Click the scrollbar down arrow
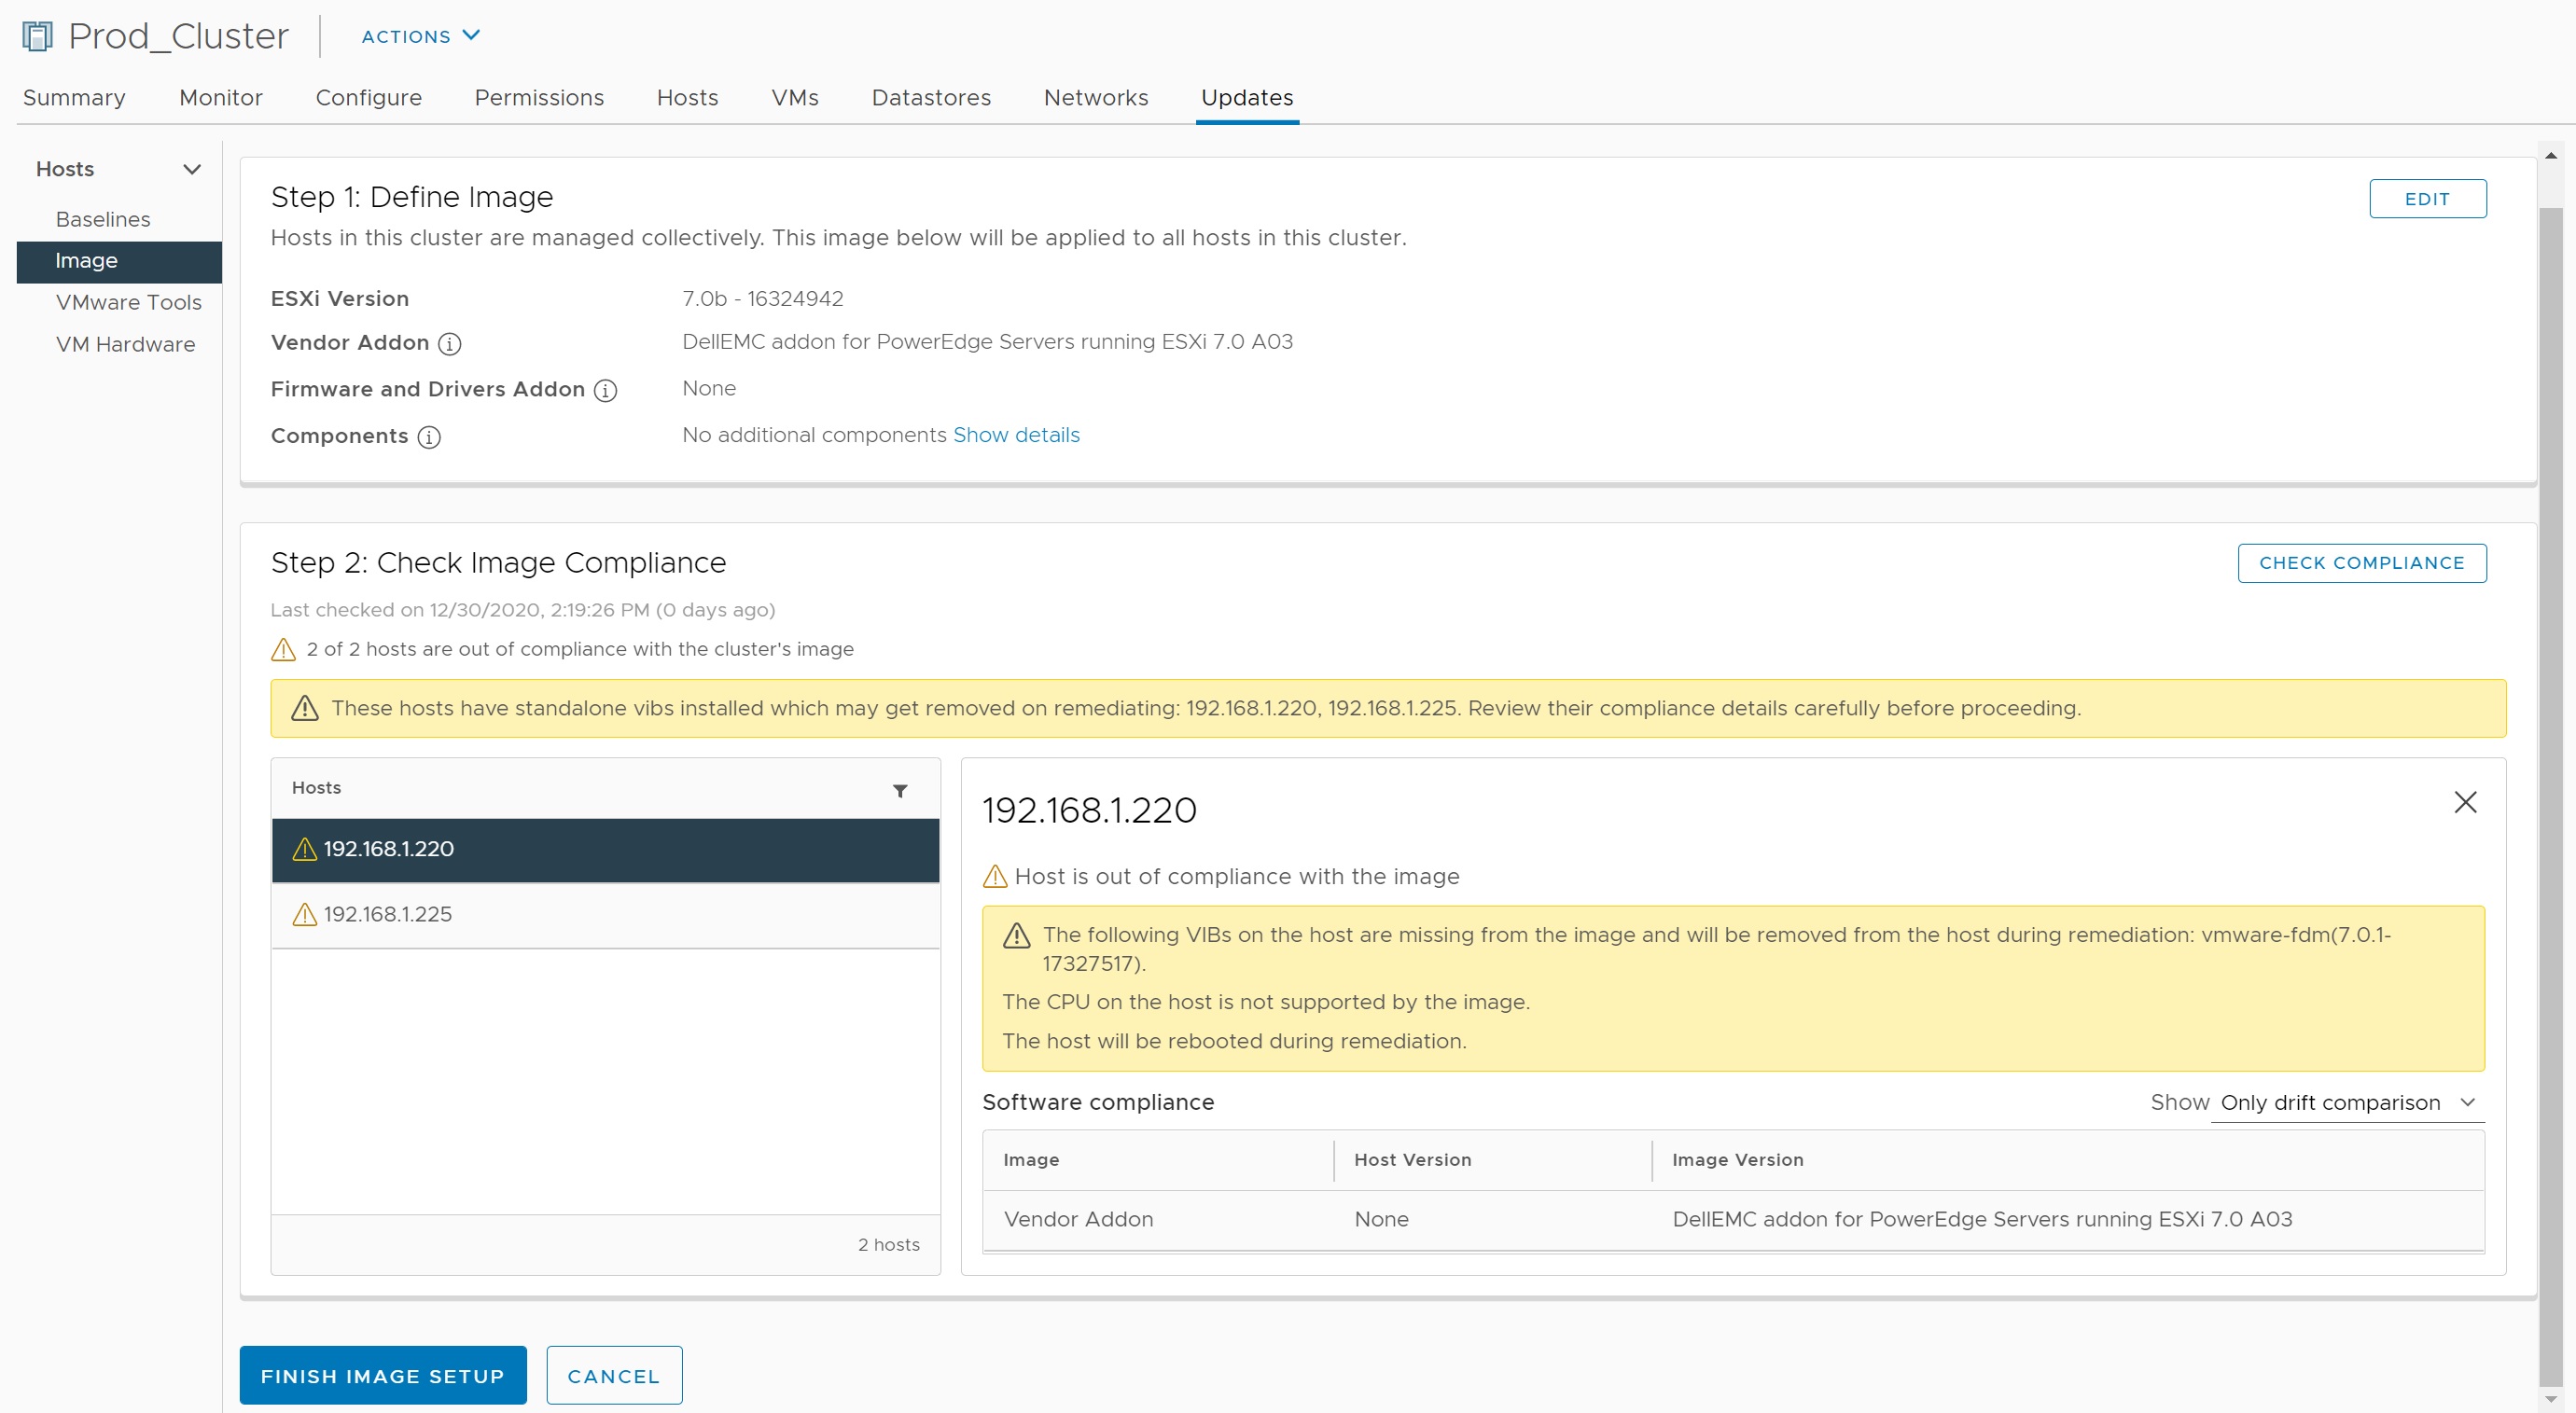 [2550, 1399]
